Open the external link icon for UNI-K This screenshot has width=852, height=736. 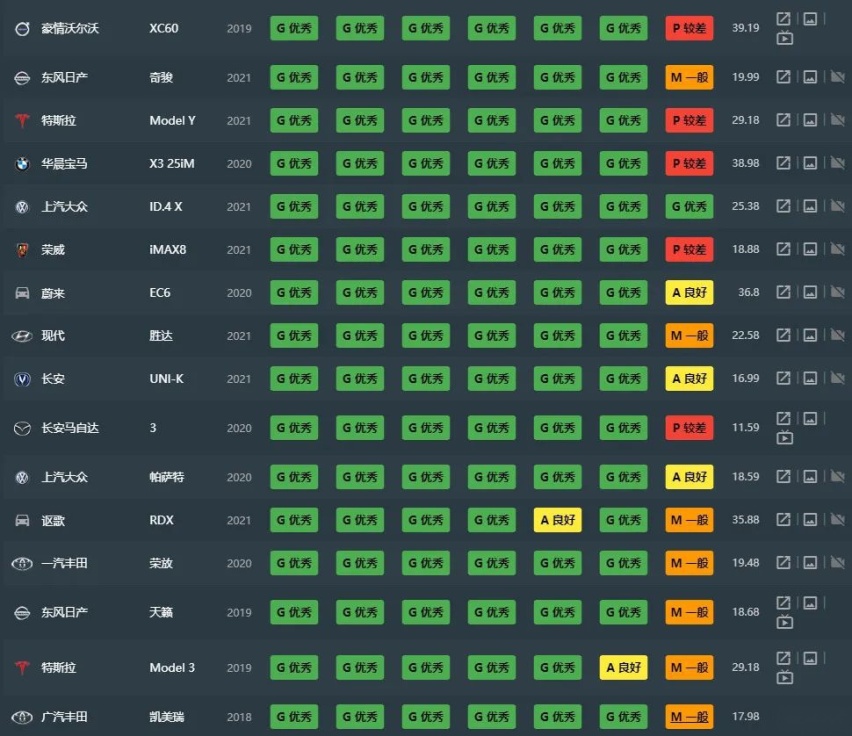coord(783,378)
